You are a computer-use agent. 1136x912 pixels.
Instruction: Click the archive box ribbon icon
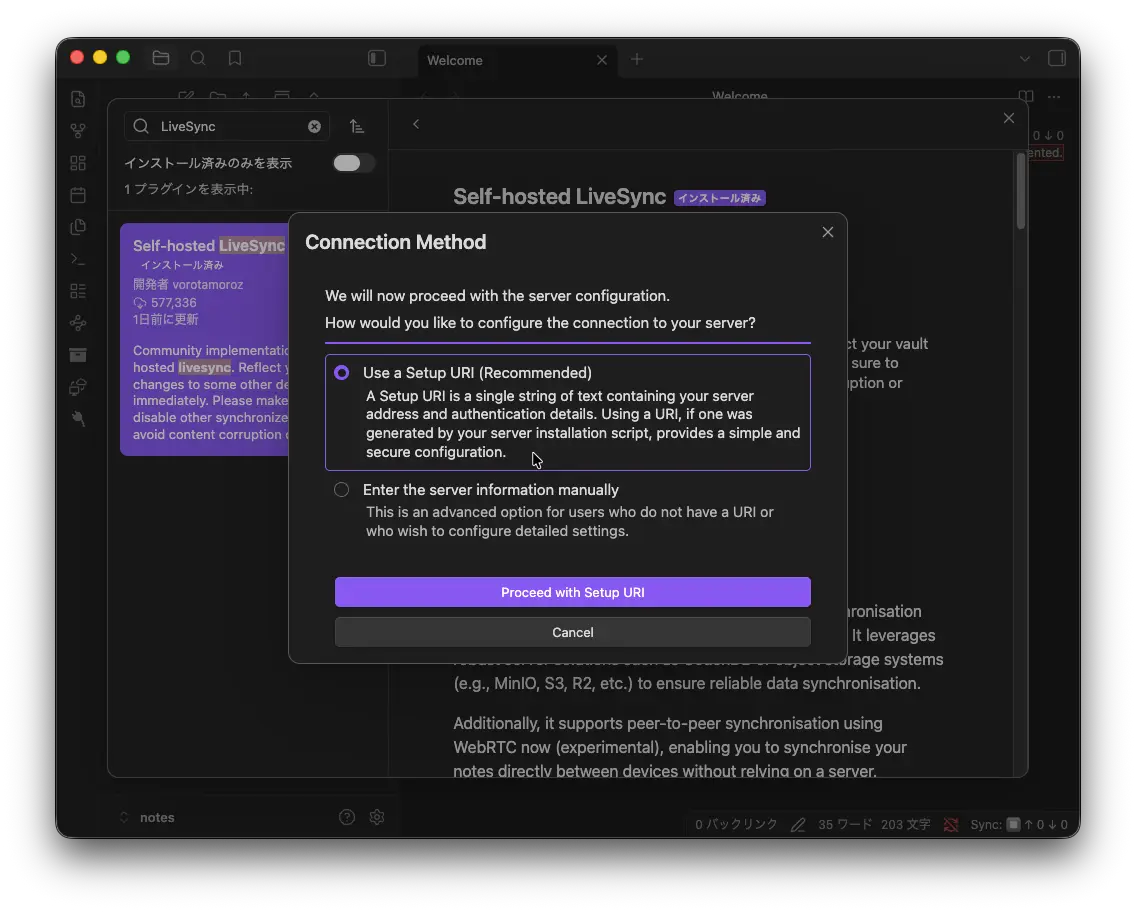pyautogui.click(x=78, y=355)
